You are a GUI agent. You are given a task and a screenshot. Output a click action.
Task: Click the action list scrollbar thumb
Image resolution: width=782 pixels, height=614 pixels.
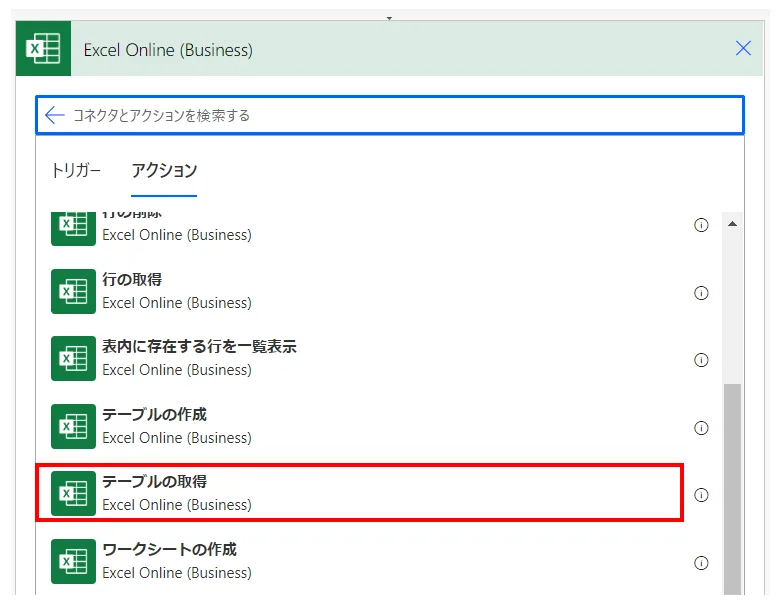(732, 489)
